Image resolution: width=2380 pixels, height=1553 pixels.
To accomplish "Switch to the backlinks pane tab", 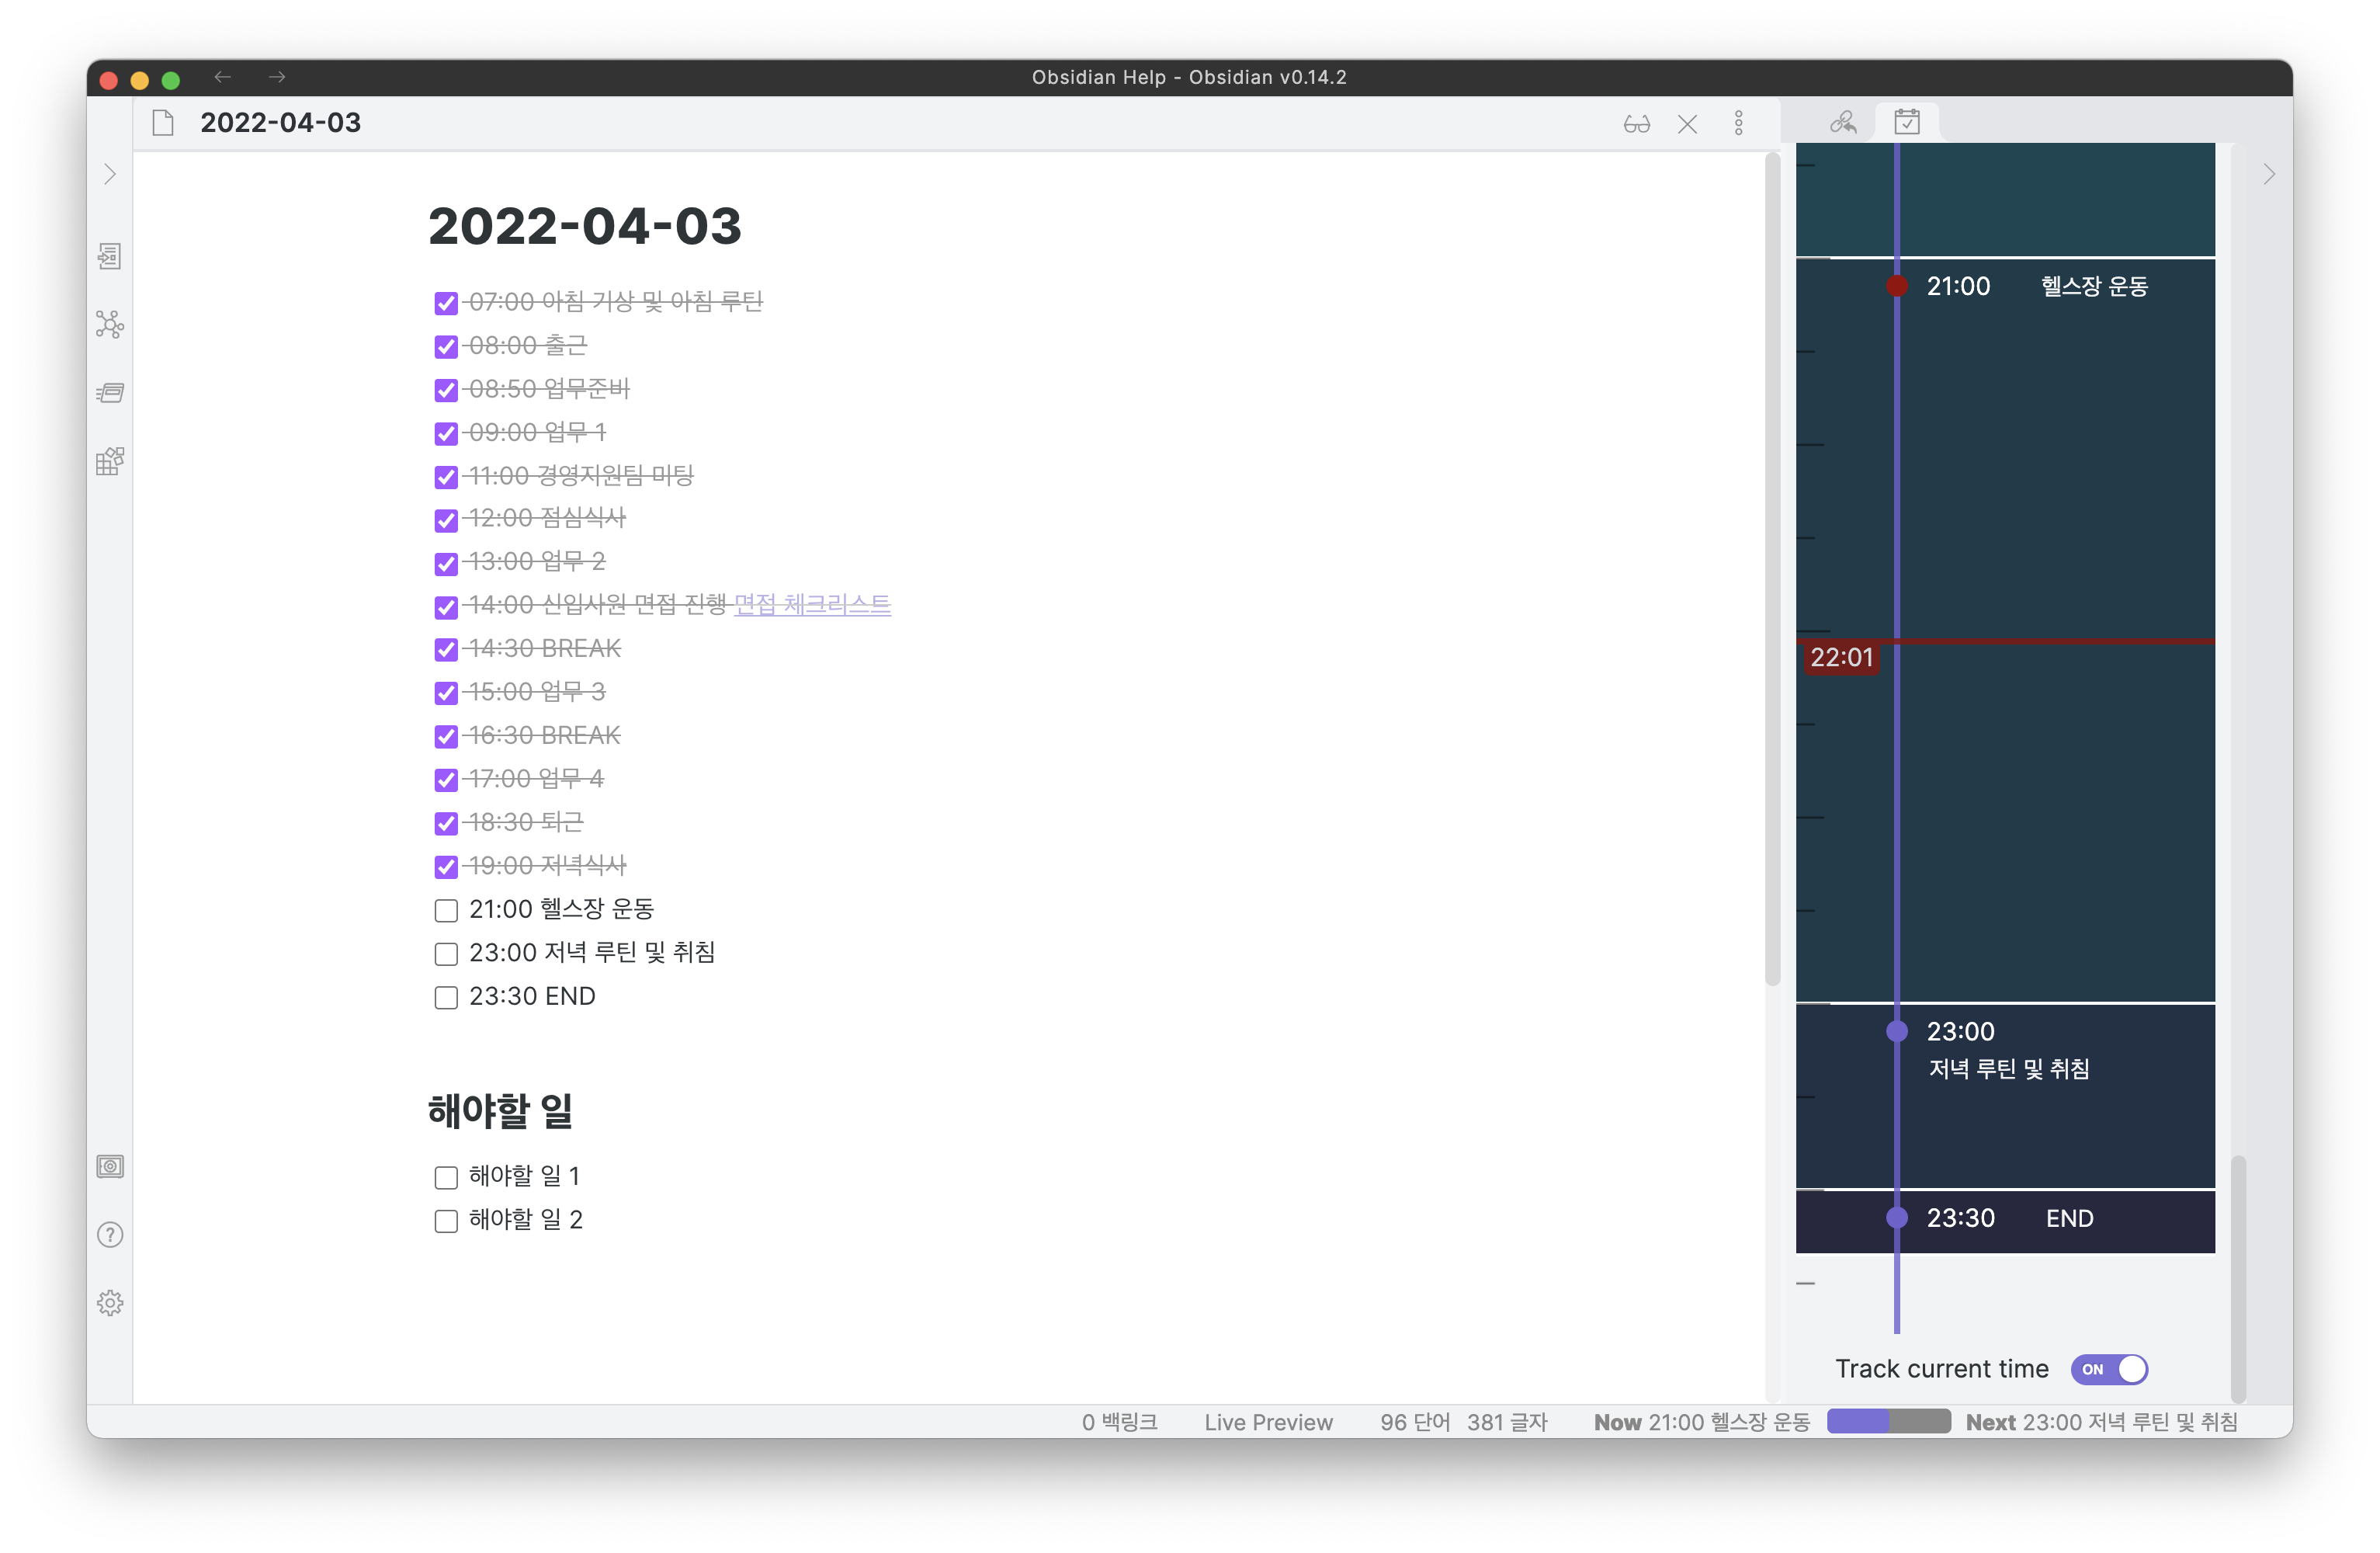I will (1843, 122).
